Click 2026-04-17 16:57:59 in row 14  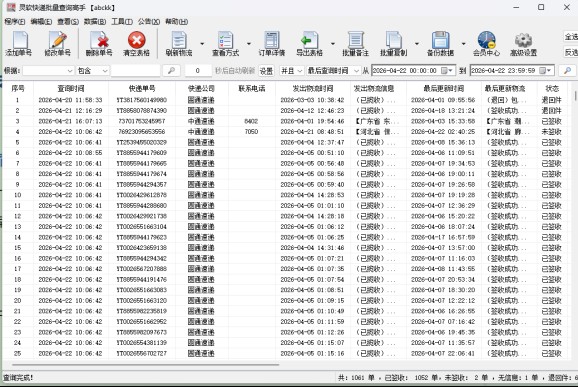pyautogui.click(x=443, y=237)
